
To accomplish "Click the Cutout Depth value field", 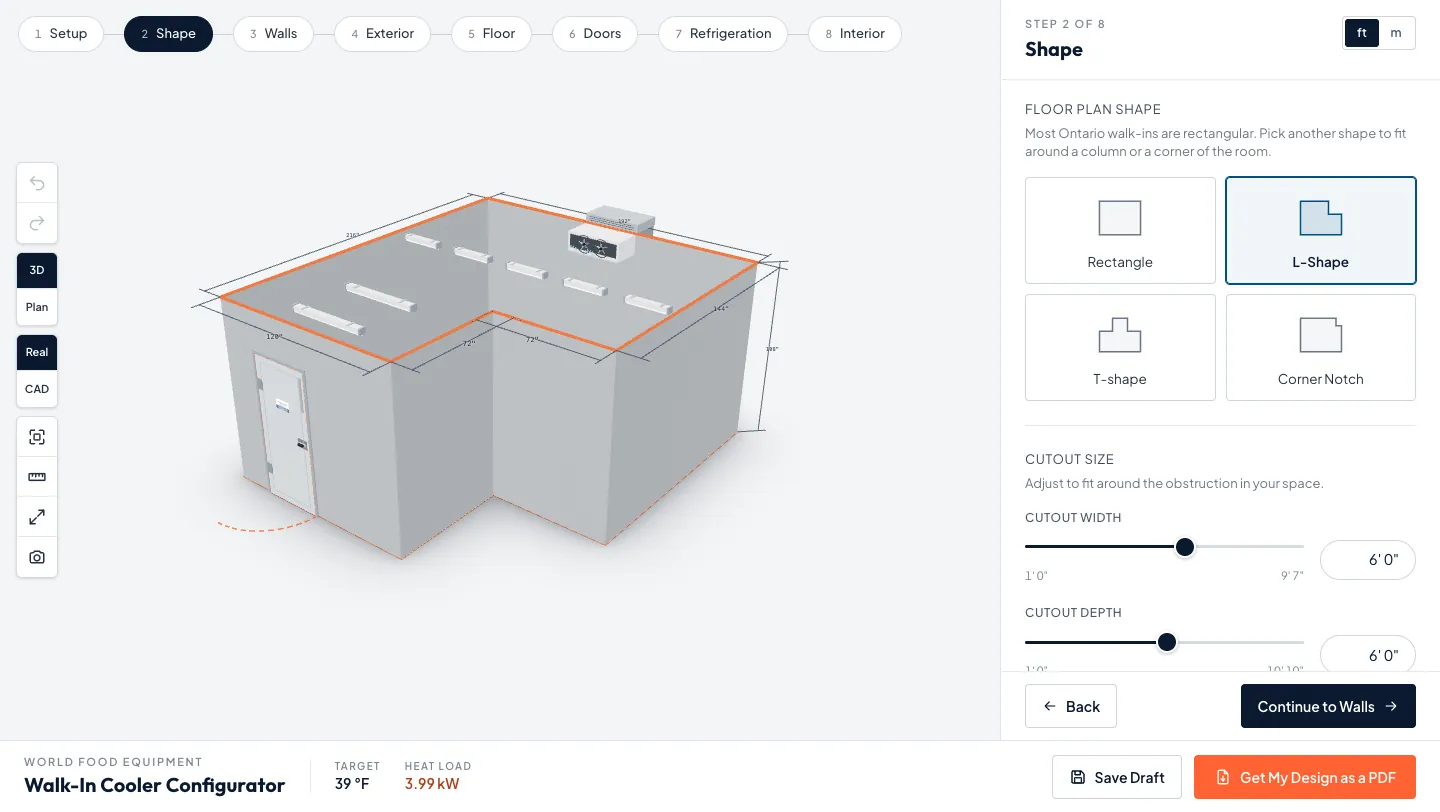I will click(1368, 655).
